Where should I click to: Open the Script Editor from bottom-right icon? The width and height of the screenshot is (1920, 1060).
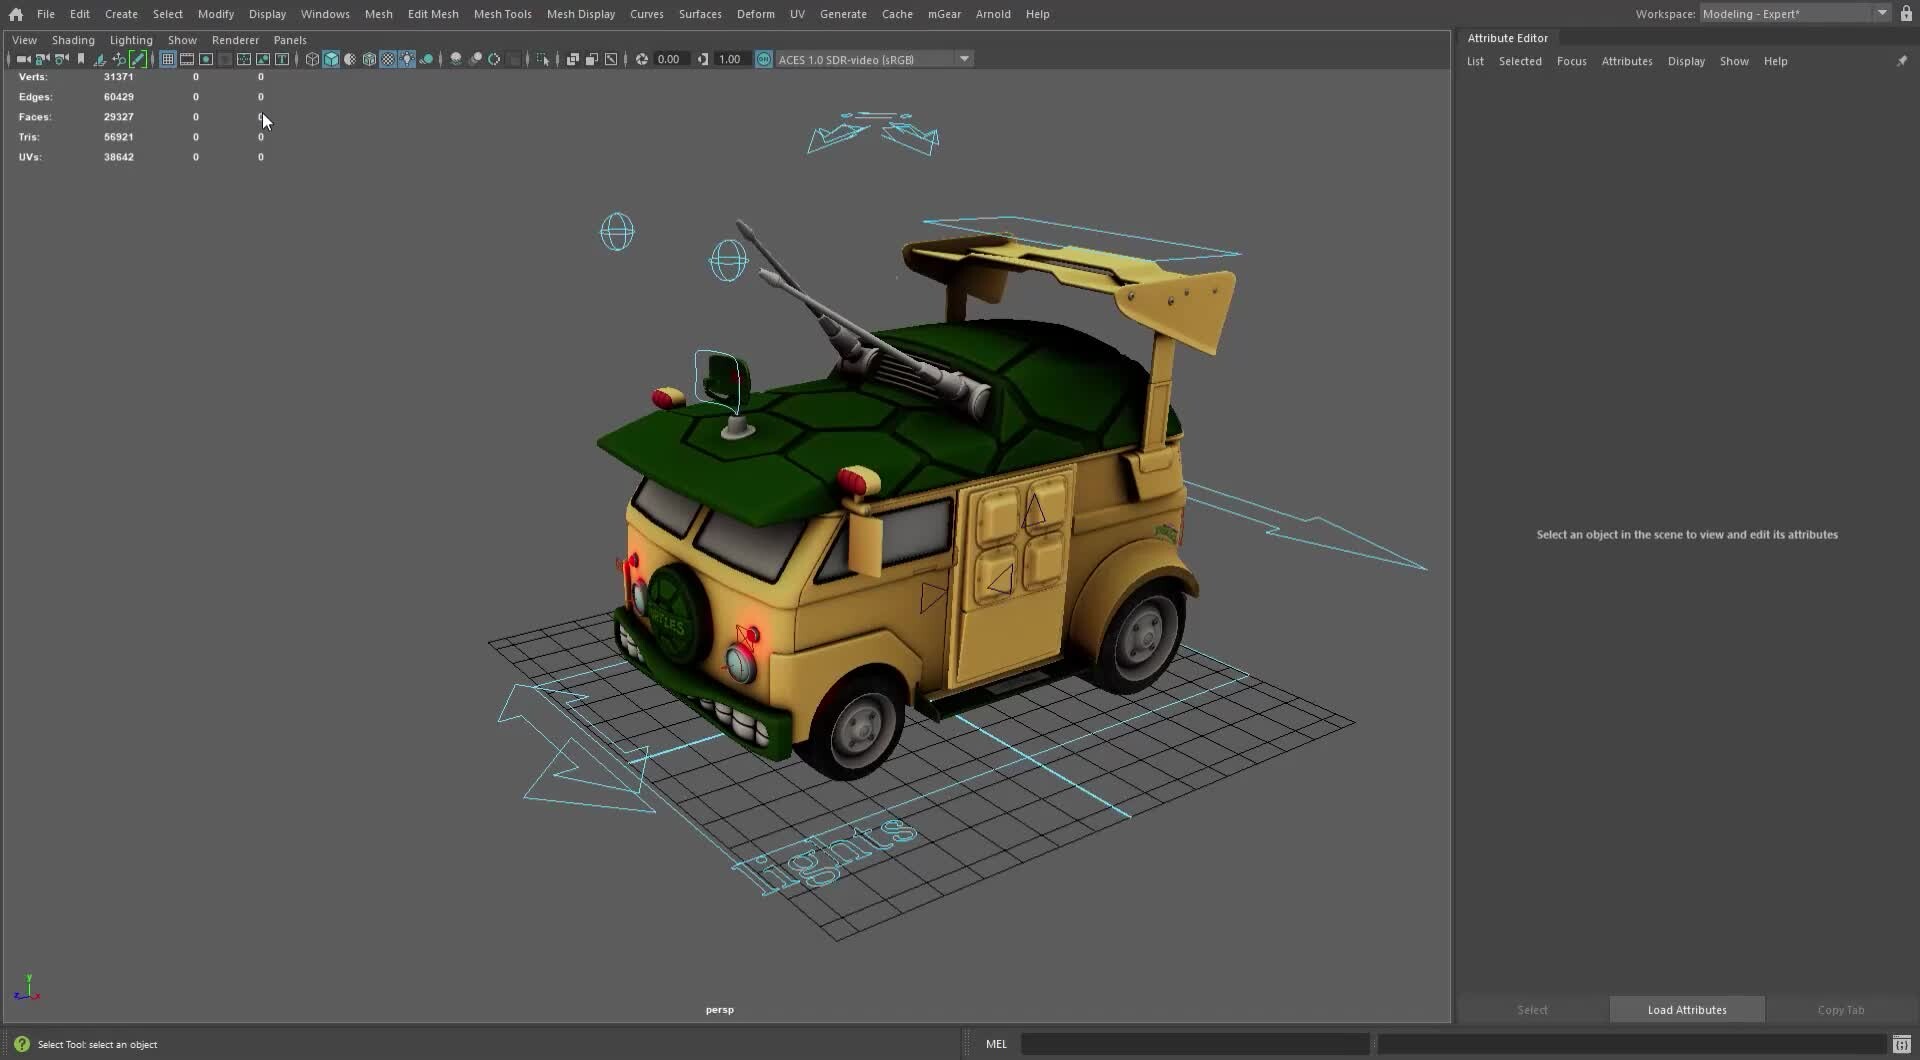point(1901,1043)
